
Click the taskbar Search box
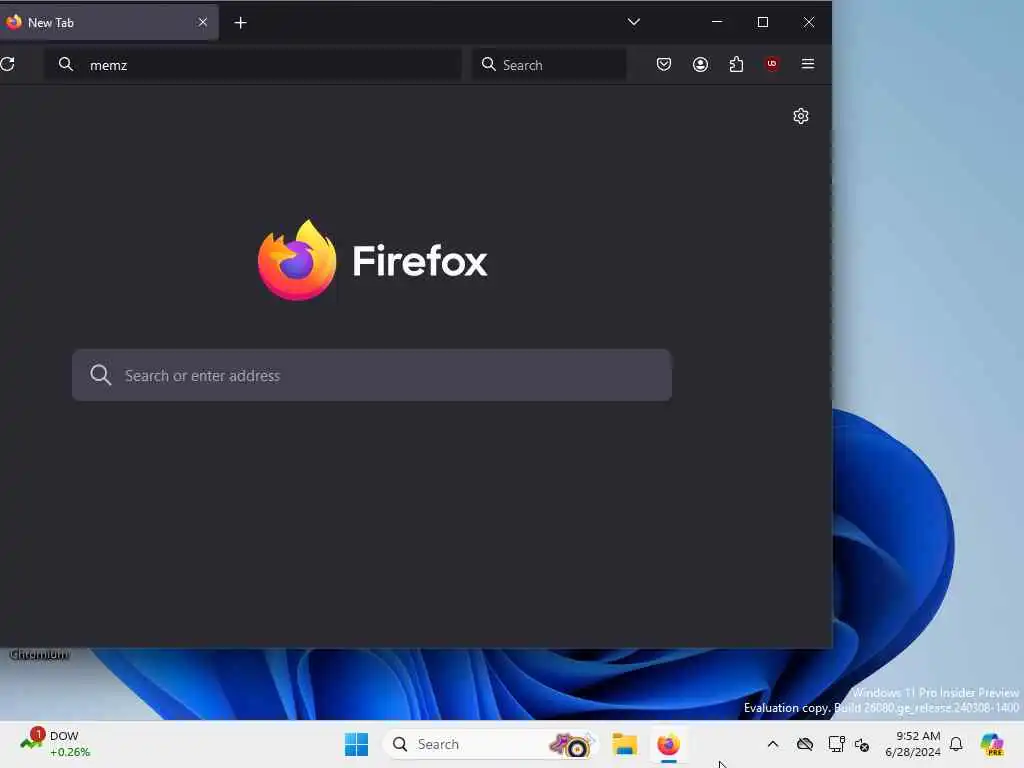coord(490,744)
